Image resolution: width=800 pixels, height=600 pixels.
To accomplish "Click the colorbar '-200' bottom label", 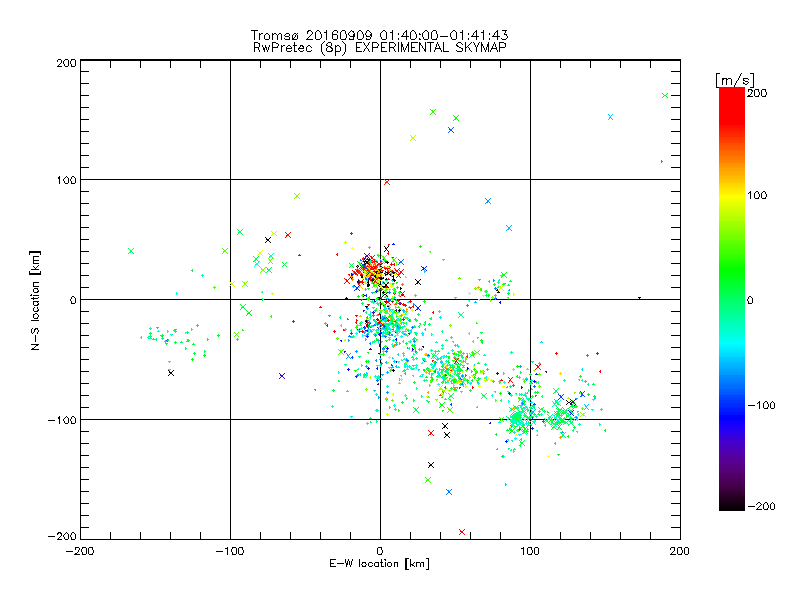I will click(761, 506).
